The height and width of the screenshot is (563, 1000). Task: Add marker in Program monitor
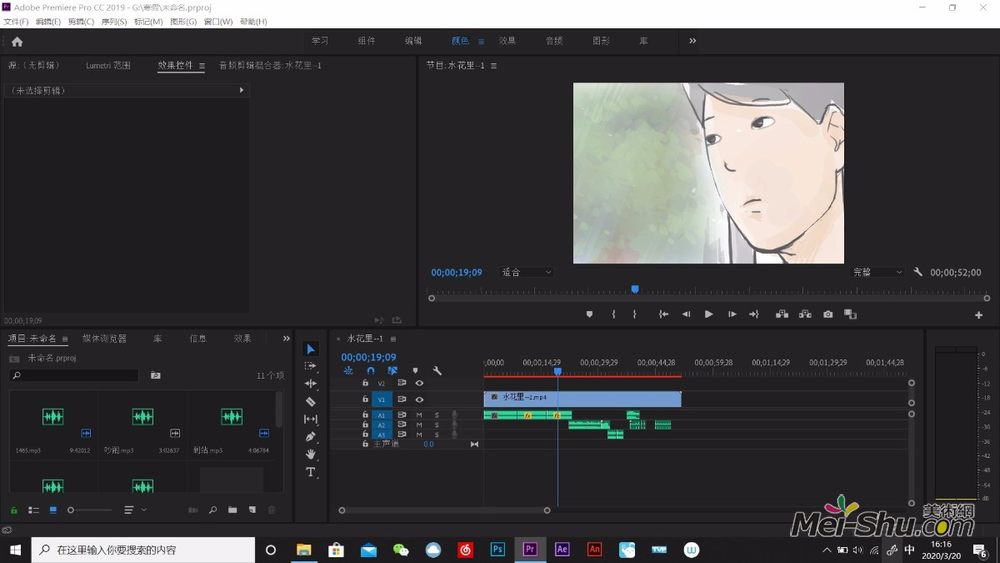(x=589, y=314)
